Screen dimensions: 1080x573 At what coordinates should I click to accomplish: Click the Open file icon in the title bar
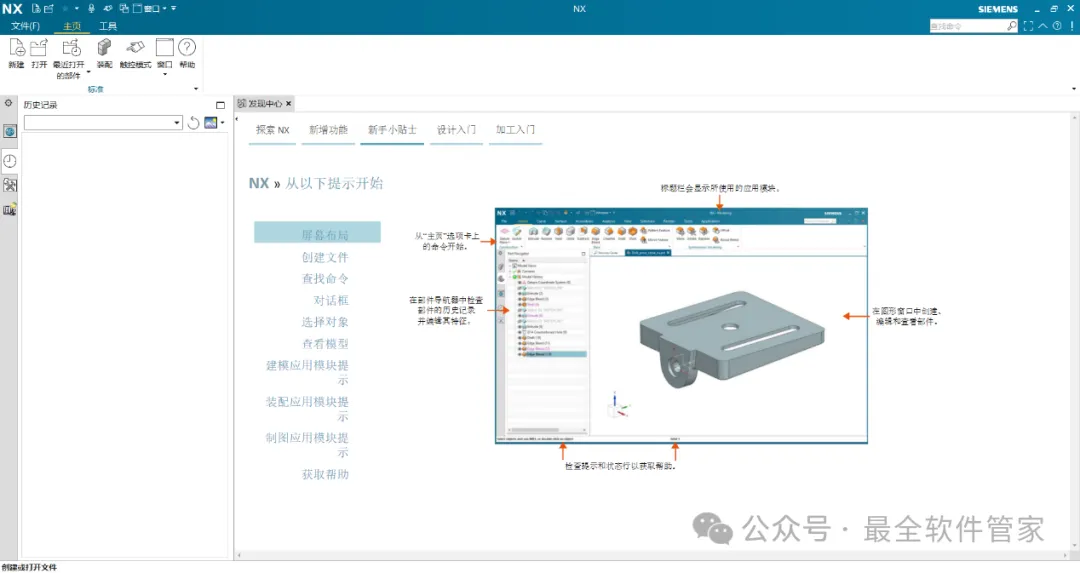49,8
